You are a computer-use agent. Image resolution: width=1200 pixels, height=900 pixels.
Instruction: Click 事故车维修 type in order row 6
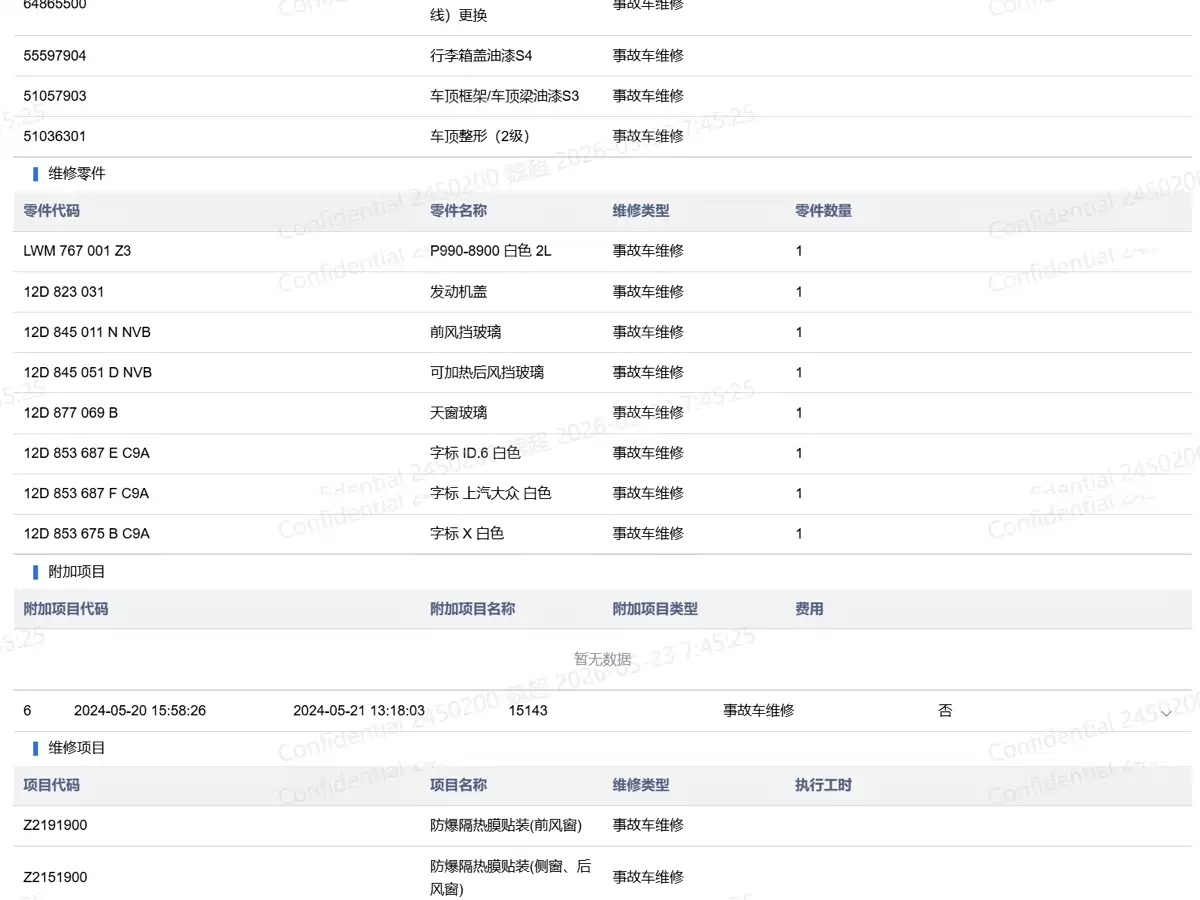click(759, 711)
